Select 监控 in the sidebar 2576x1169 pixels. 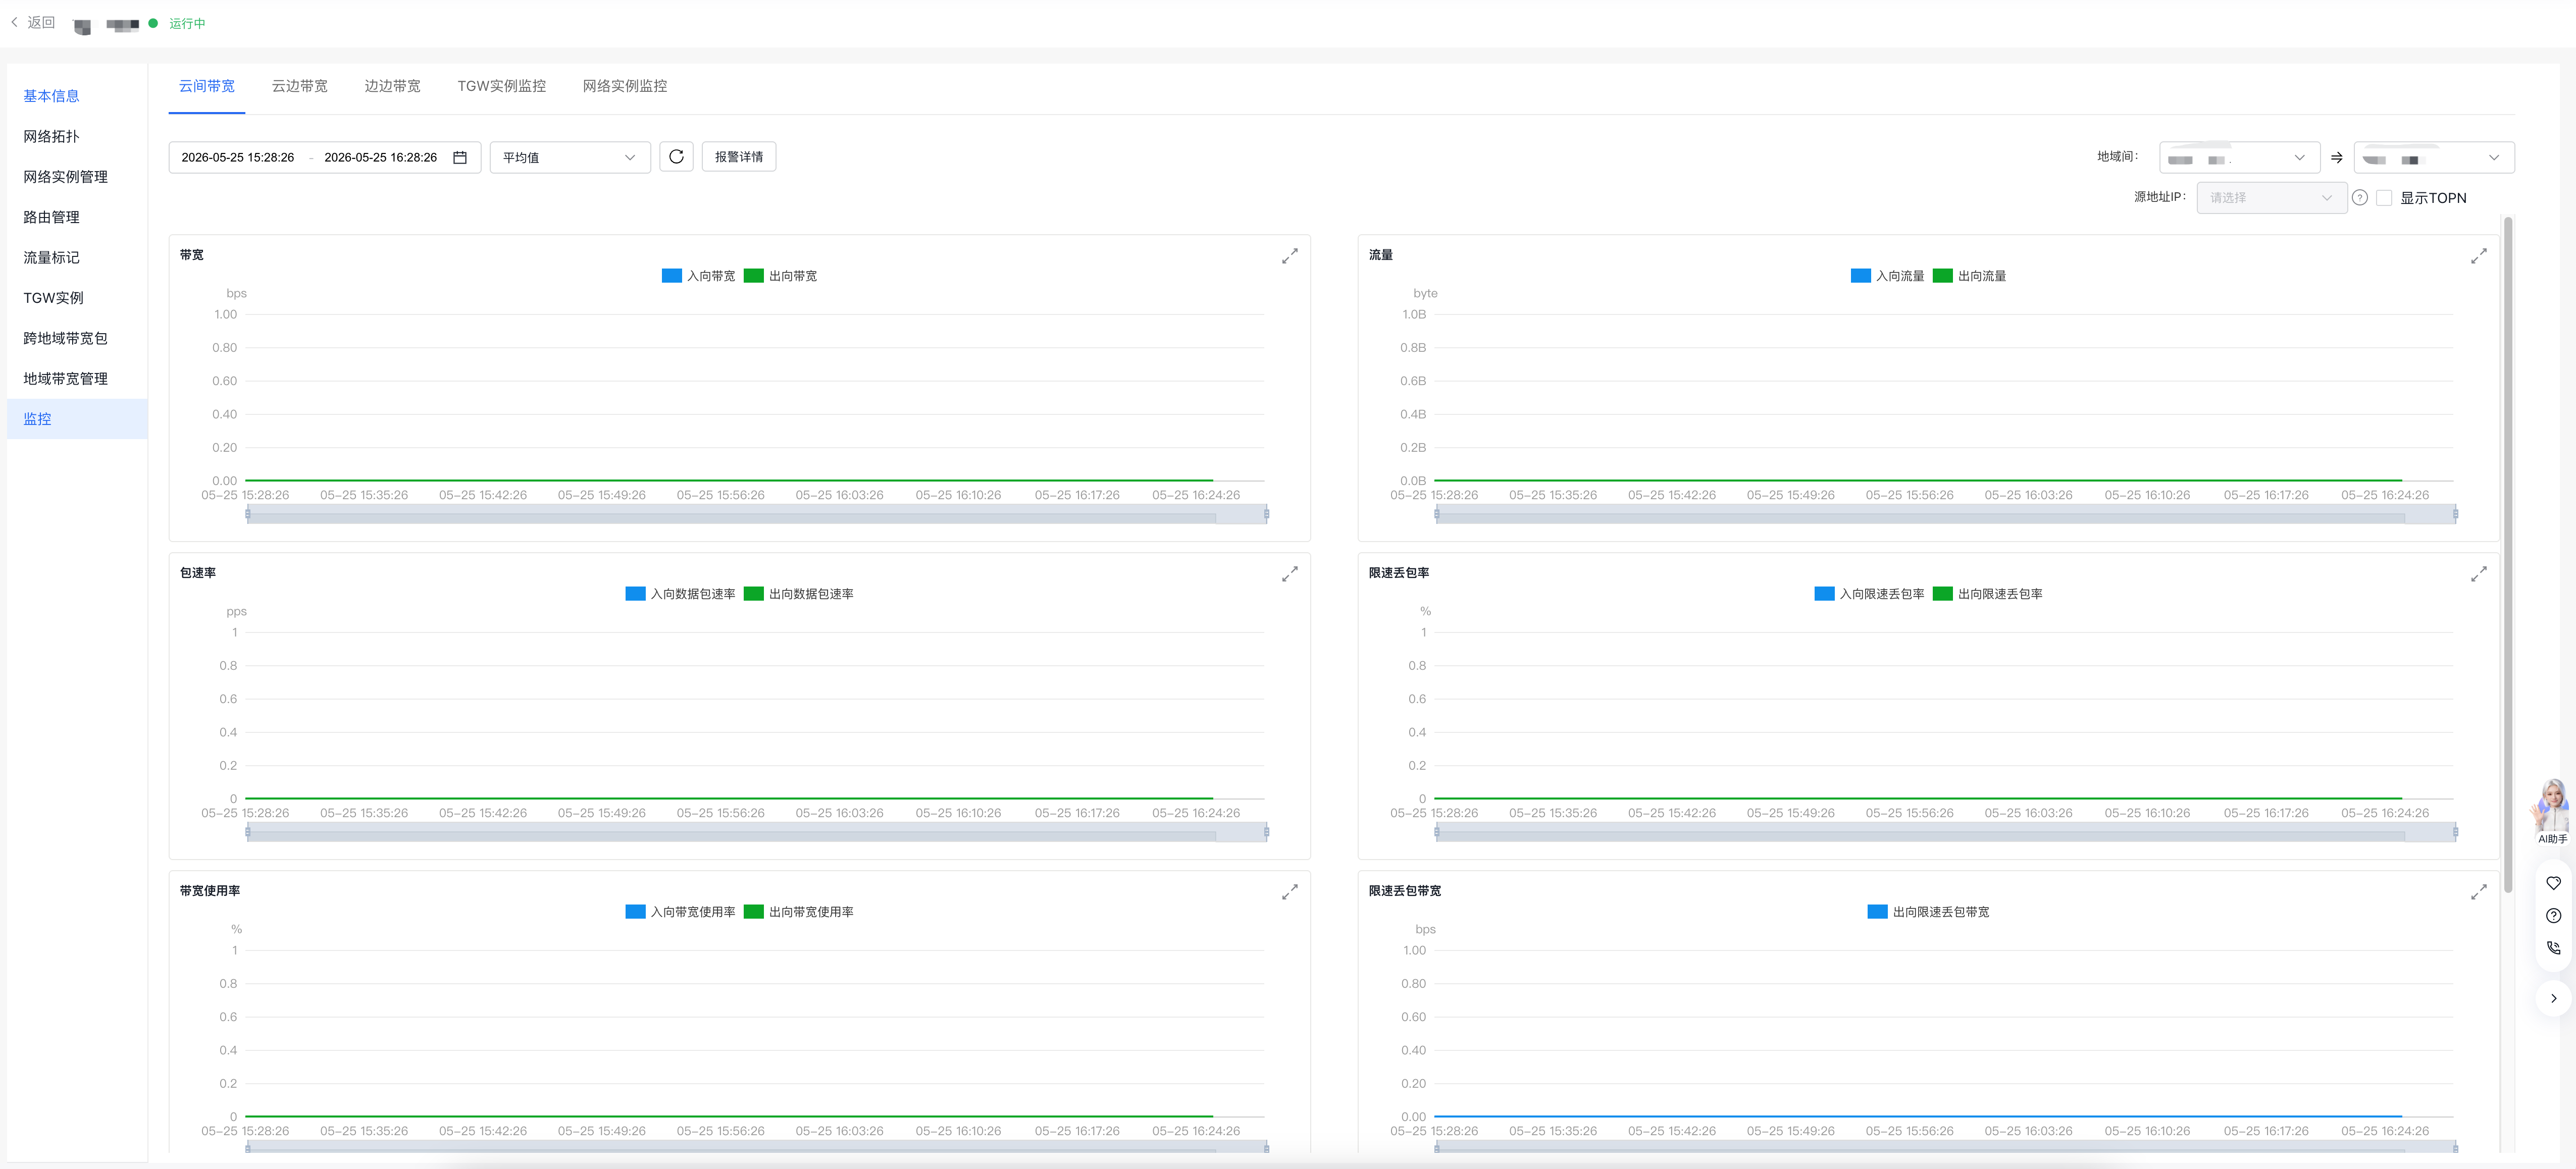(x=77, y=419)
